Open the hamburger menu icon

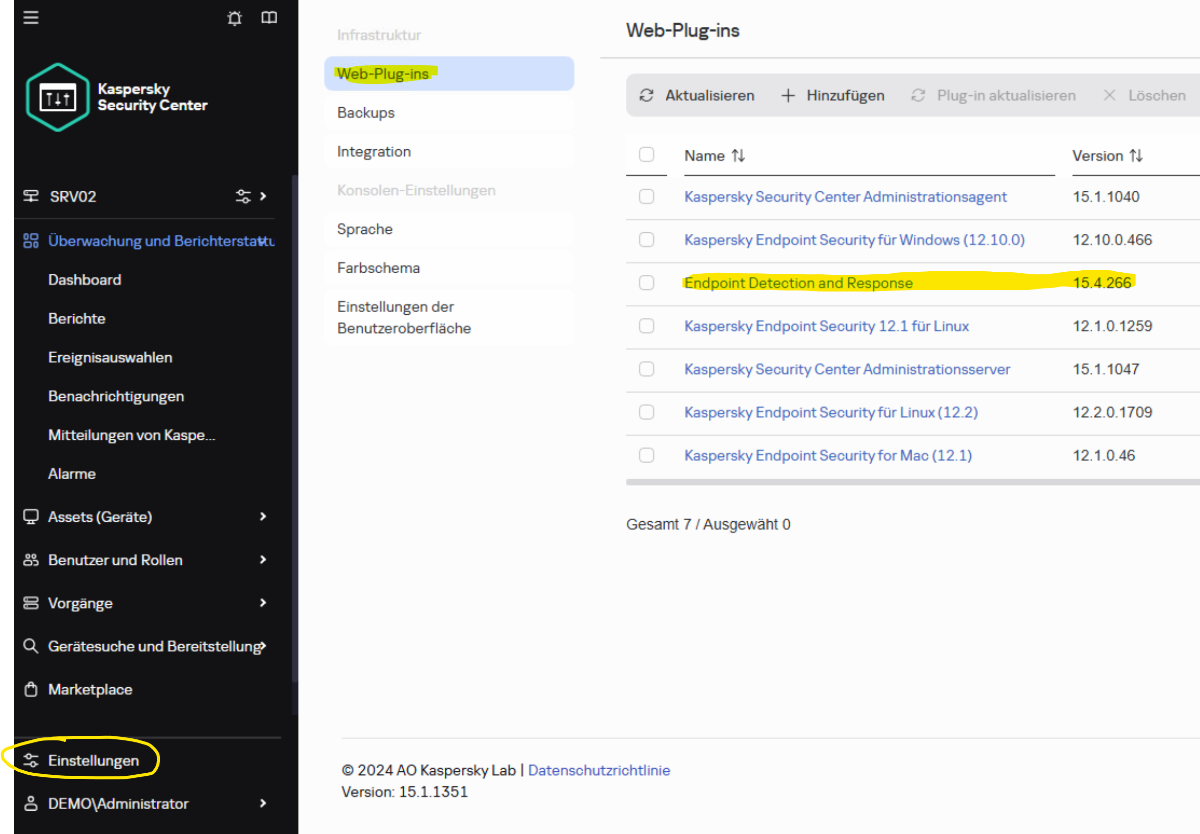[31, 18]
